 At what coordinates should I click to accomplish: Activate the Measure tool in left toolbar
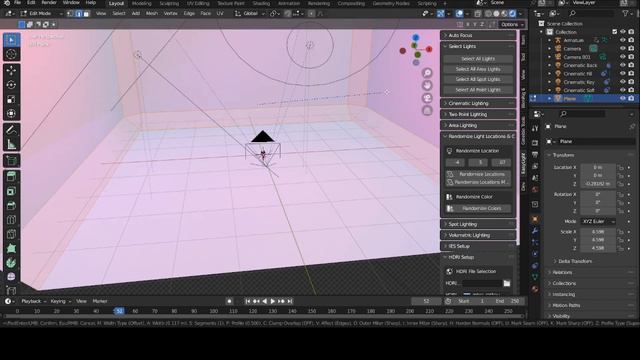click(11, 144)
